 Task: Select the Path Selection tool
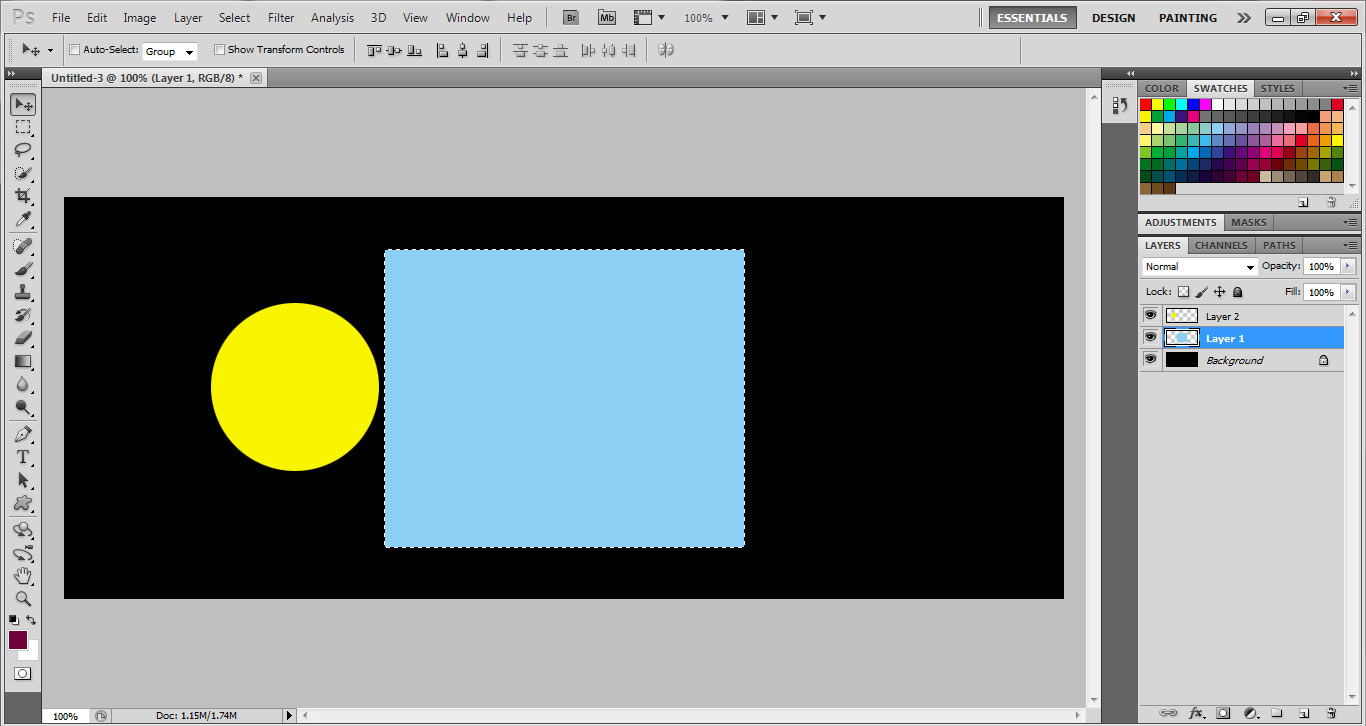coord(23,480)
